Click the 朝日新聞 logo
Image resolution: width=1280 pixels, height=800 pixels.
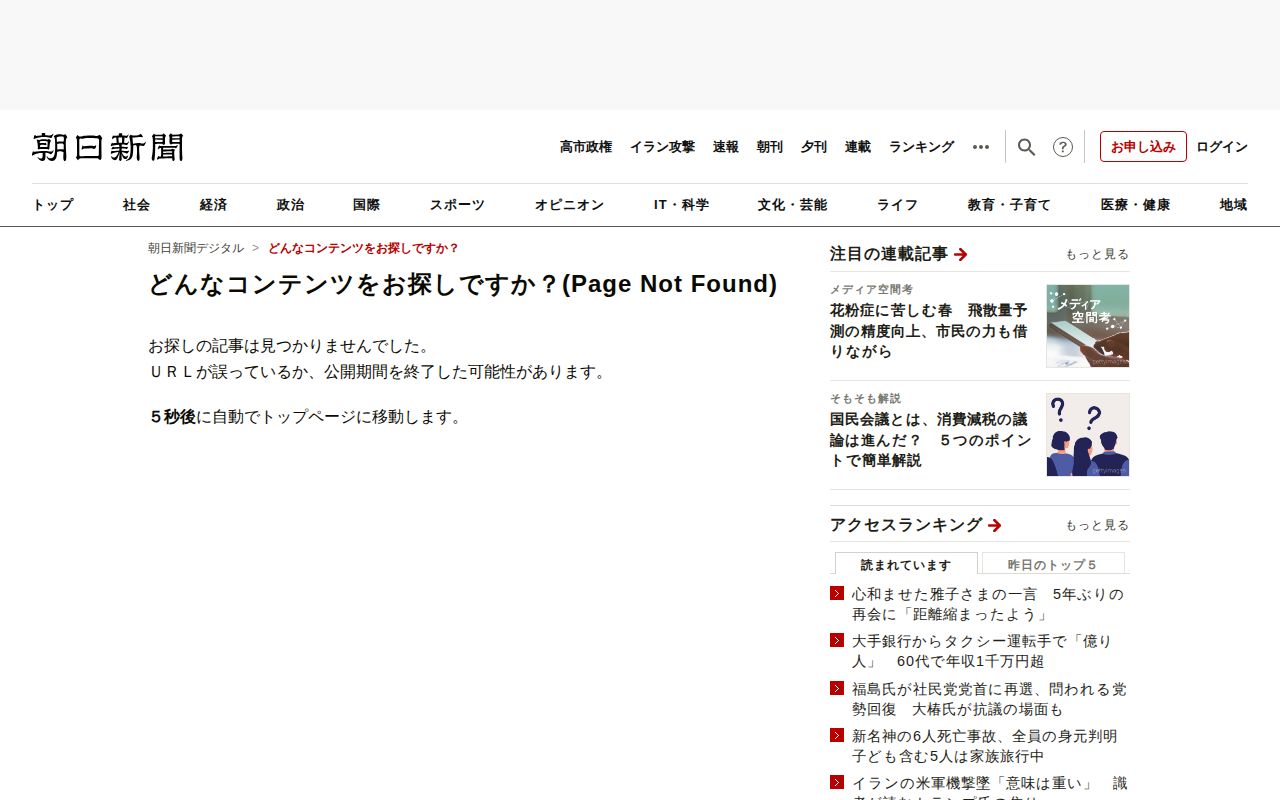108,147
